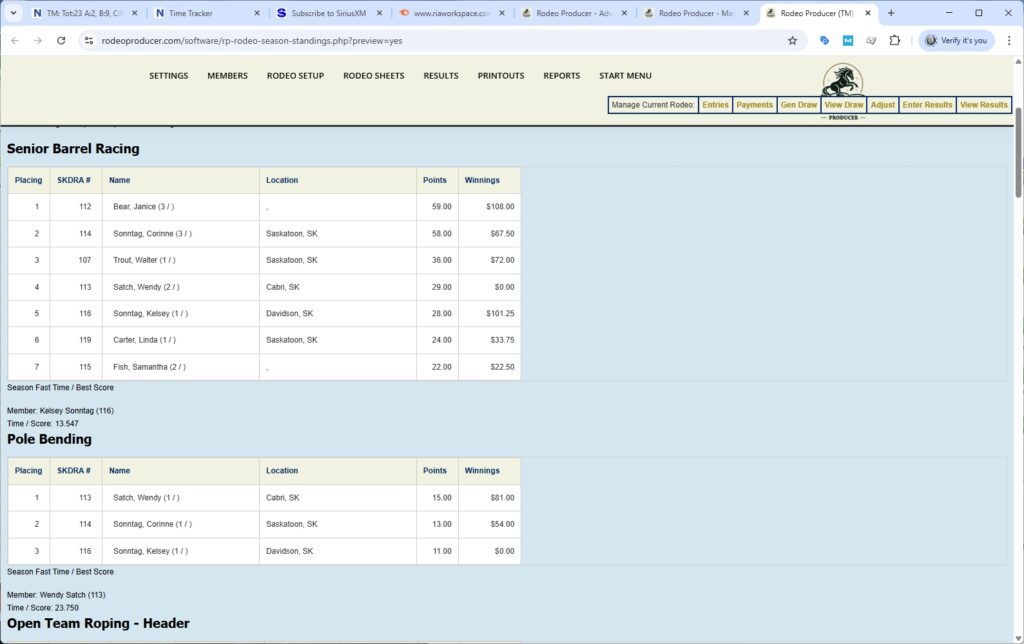
Task: Open the Chrome three-dot menu
Action: click(1007, 41)
